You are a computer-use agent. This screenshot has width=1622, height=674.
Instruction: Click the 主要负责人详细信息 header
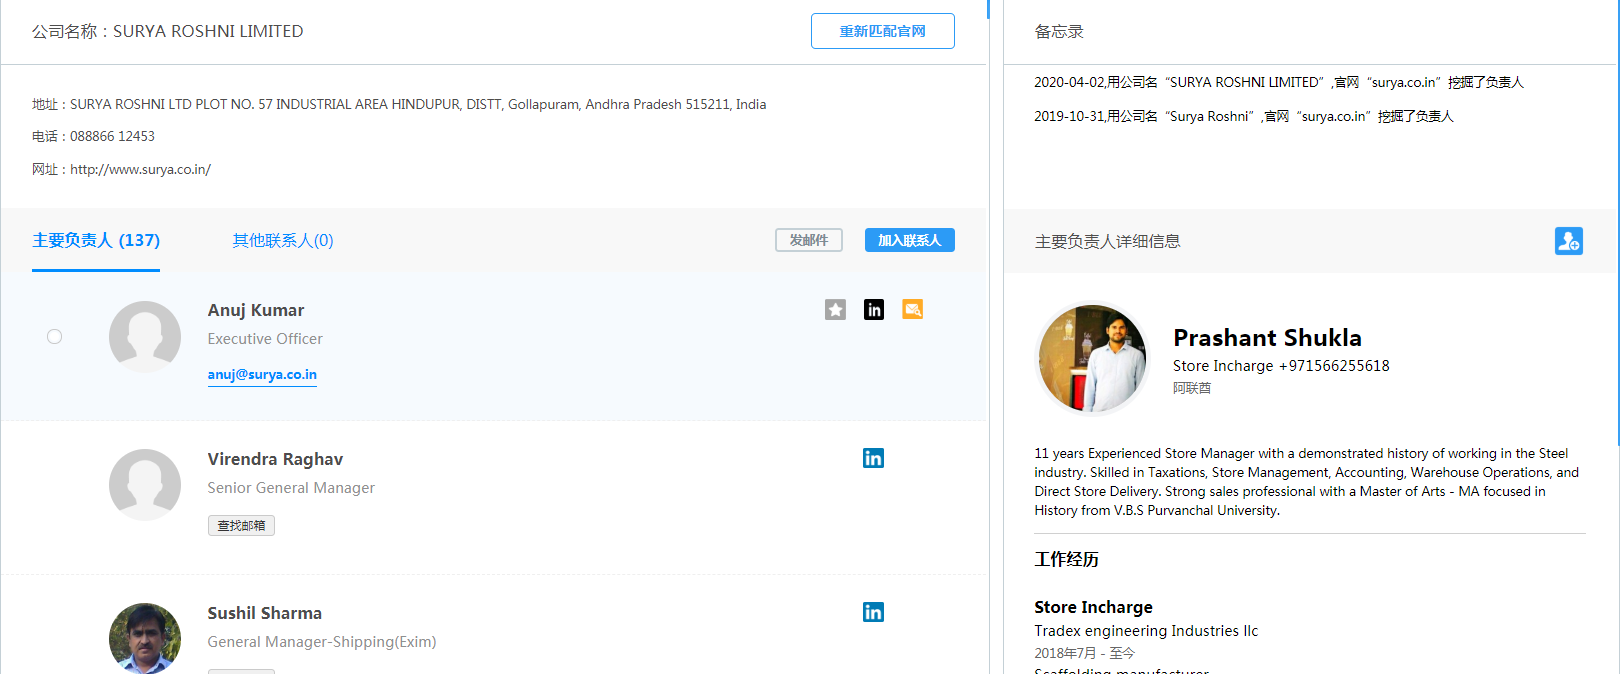[1107, 241]
